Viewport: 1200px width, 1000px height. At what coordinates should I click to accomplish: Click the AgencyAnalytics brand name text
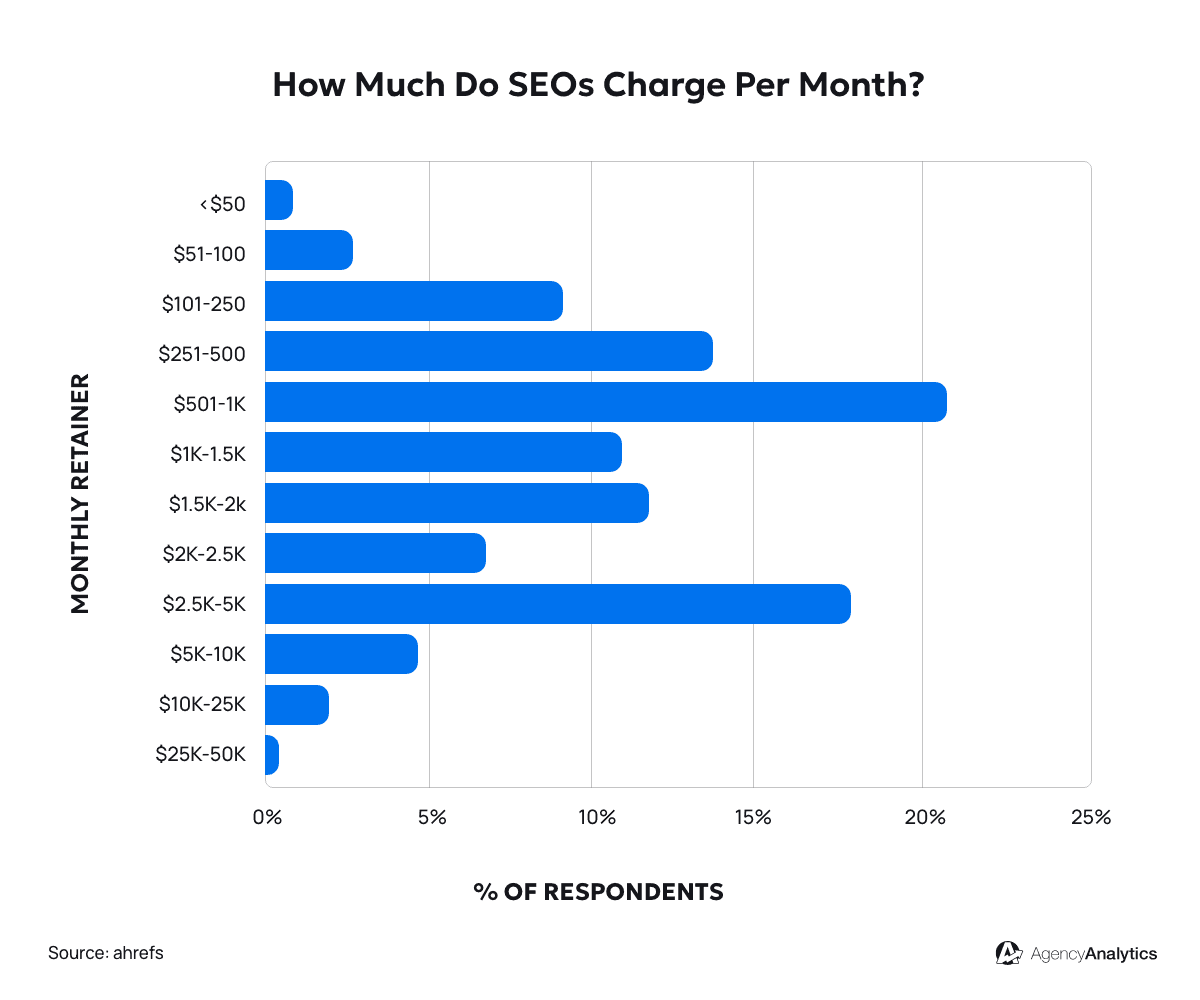pos(1093,954)
